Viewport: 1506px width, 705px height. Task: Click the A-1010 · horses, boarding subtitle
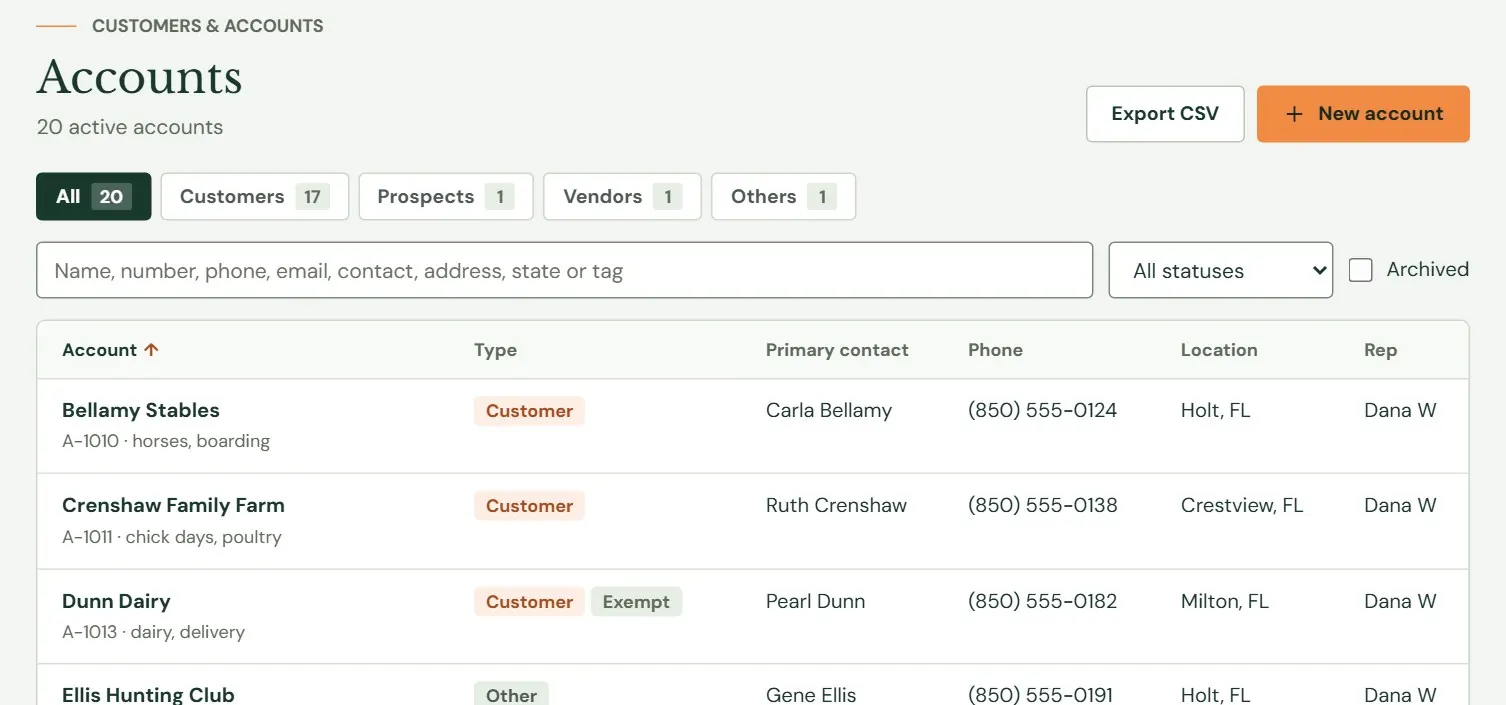(x=166, y=441)
